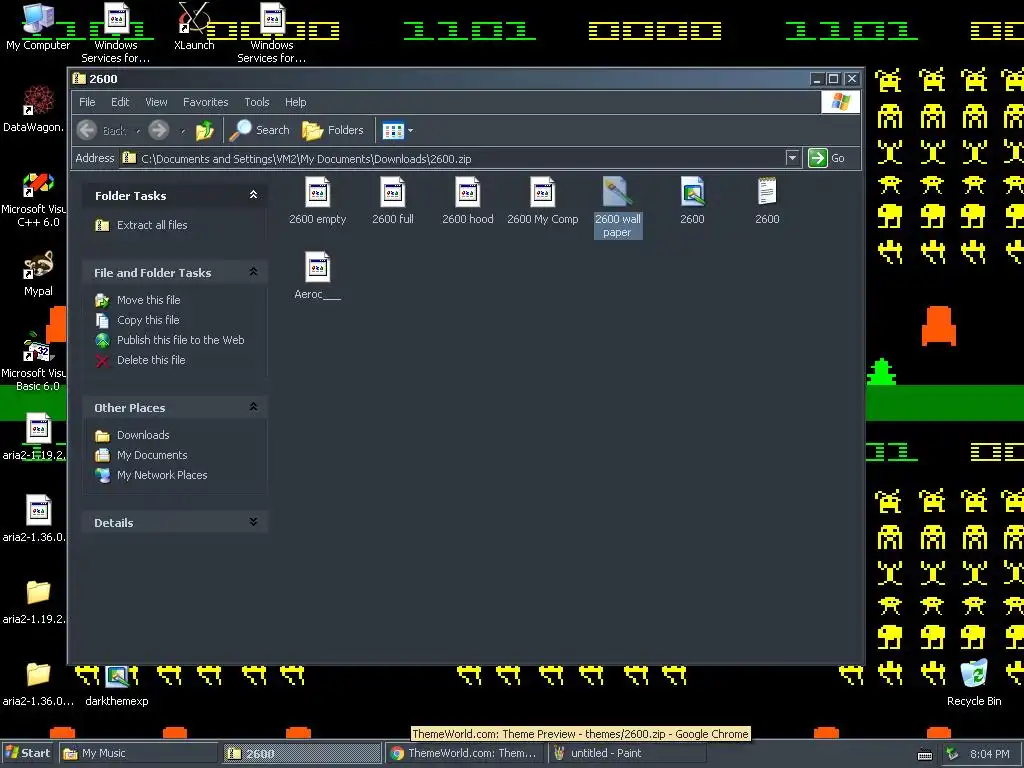Screen dimensions: 1024x768
Task: Open the Help menu
Action: [x=295, y=102]
